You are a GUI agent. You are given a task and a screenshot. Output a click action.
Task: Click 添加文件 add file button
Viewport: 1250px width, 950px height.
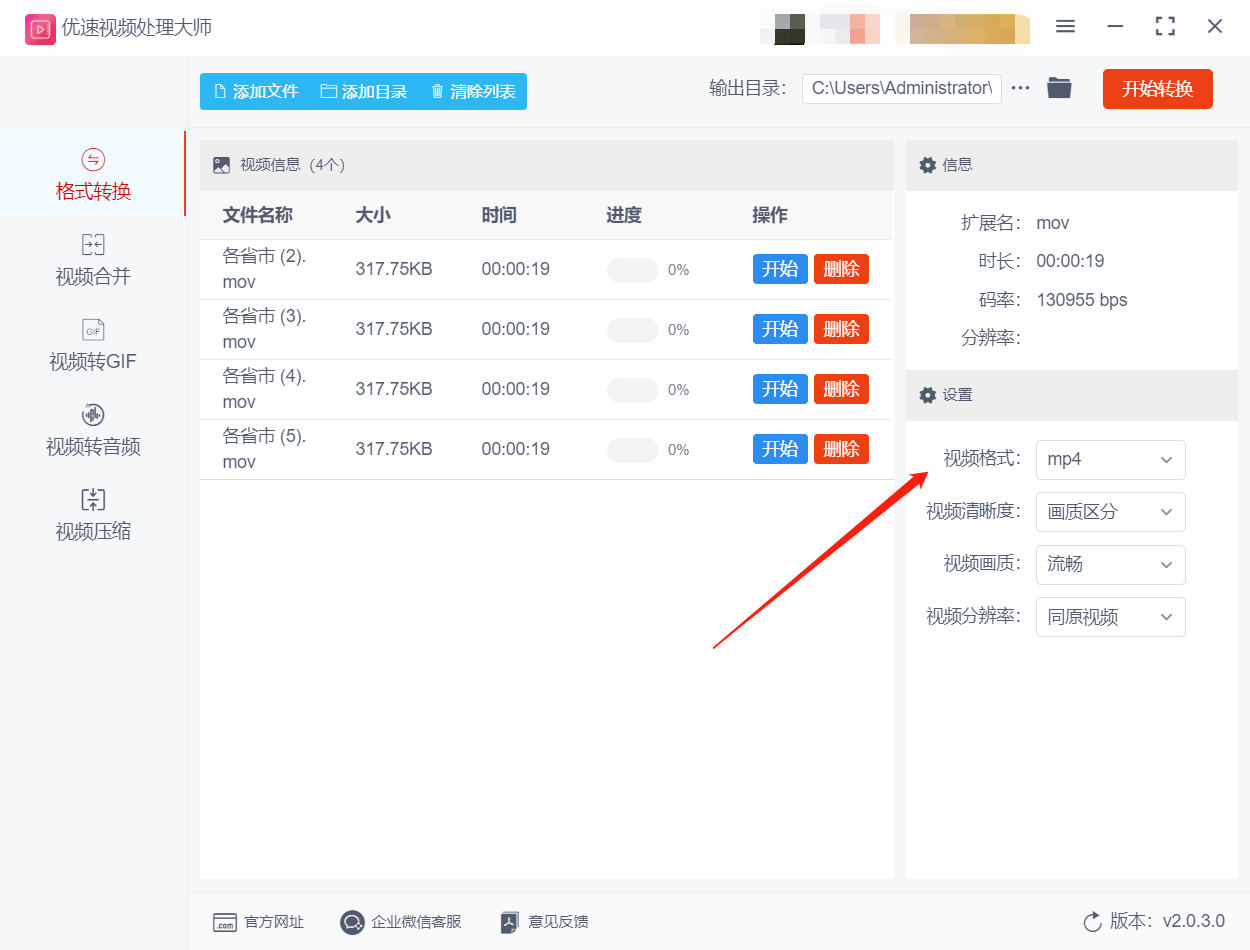pos(256,91)
